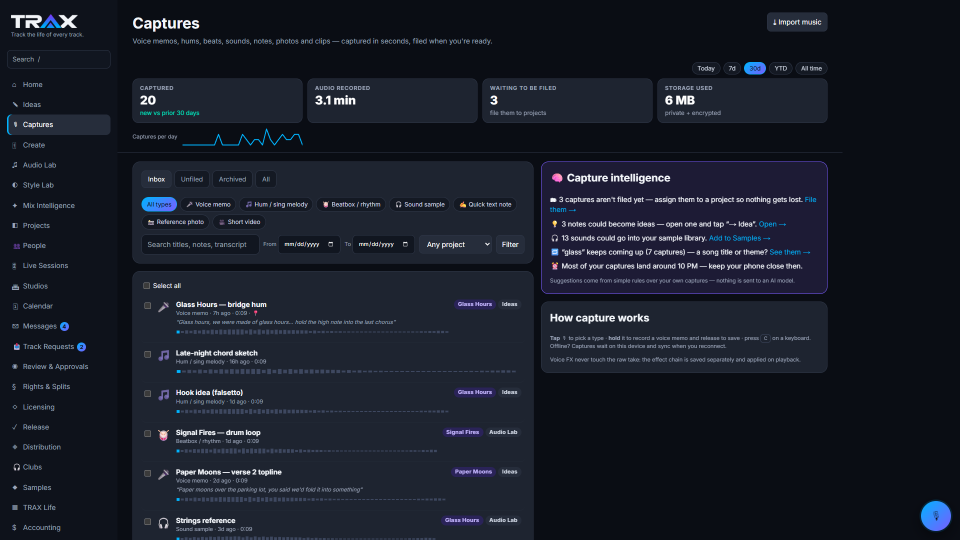Open the Any project dropdown
The width and height of the screenshot is (960, 540).
[x=456, y=244]
